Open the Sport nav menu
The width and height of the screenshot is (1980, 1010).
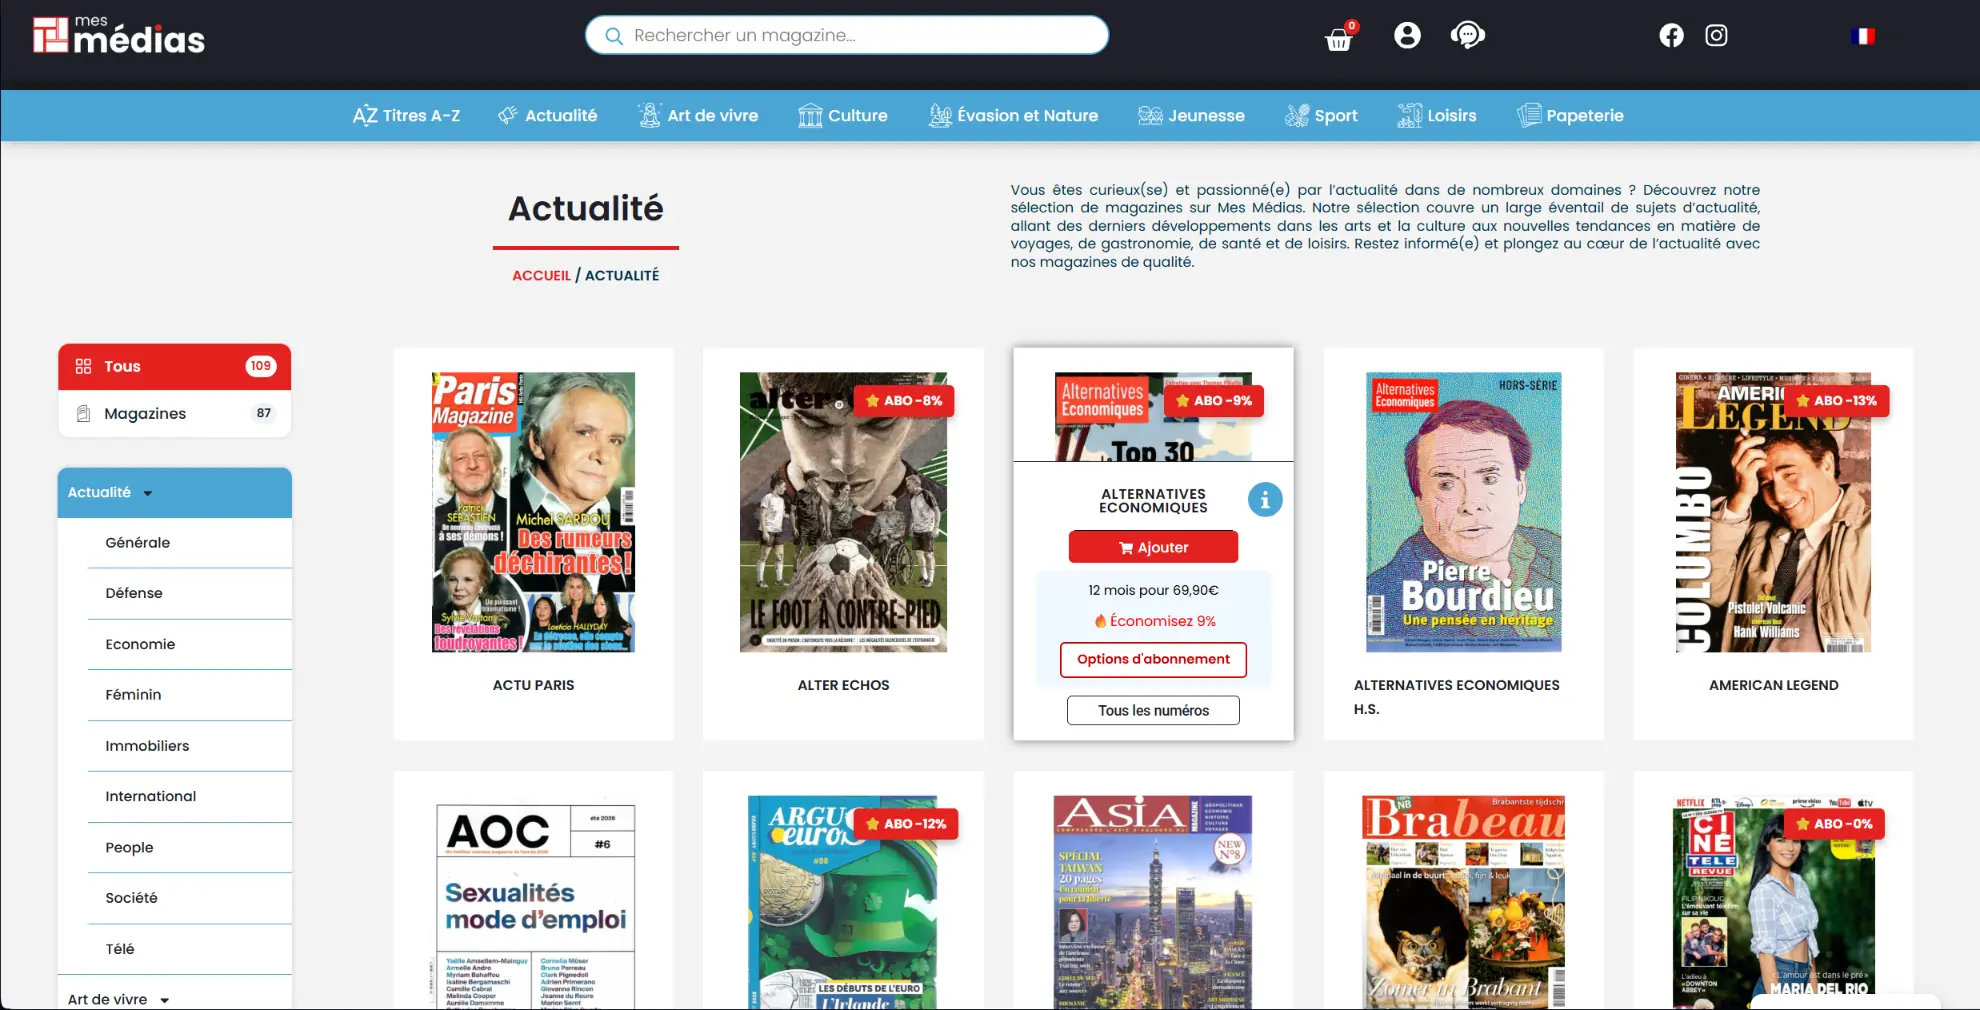click(1321, 116)
